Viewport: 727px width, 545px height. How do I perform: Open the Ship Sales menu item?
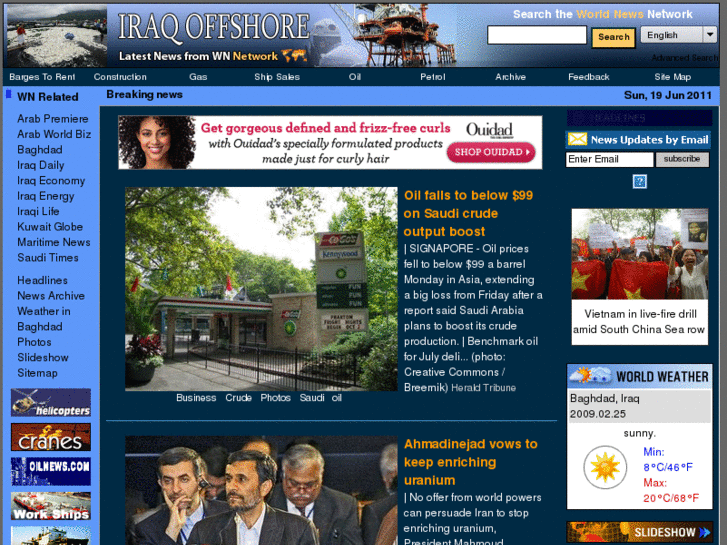[277, 77]
